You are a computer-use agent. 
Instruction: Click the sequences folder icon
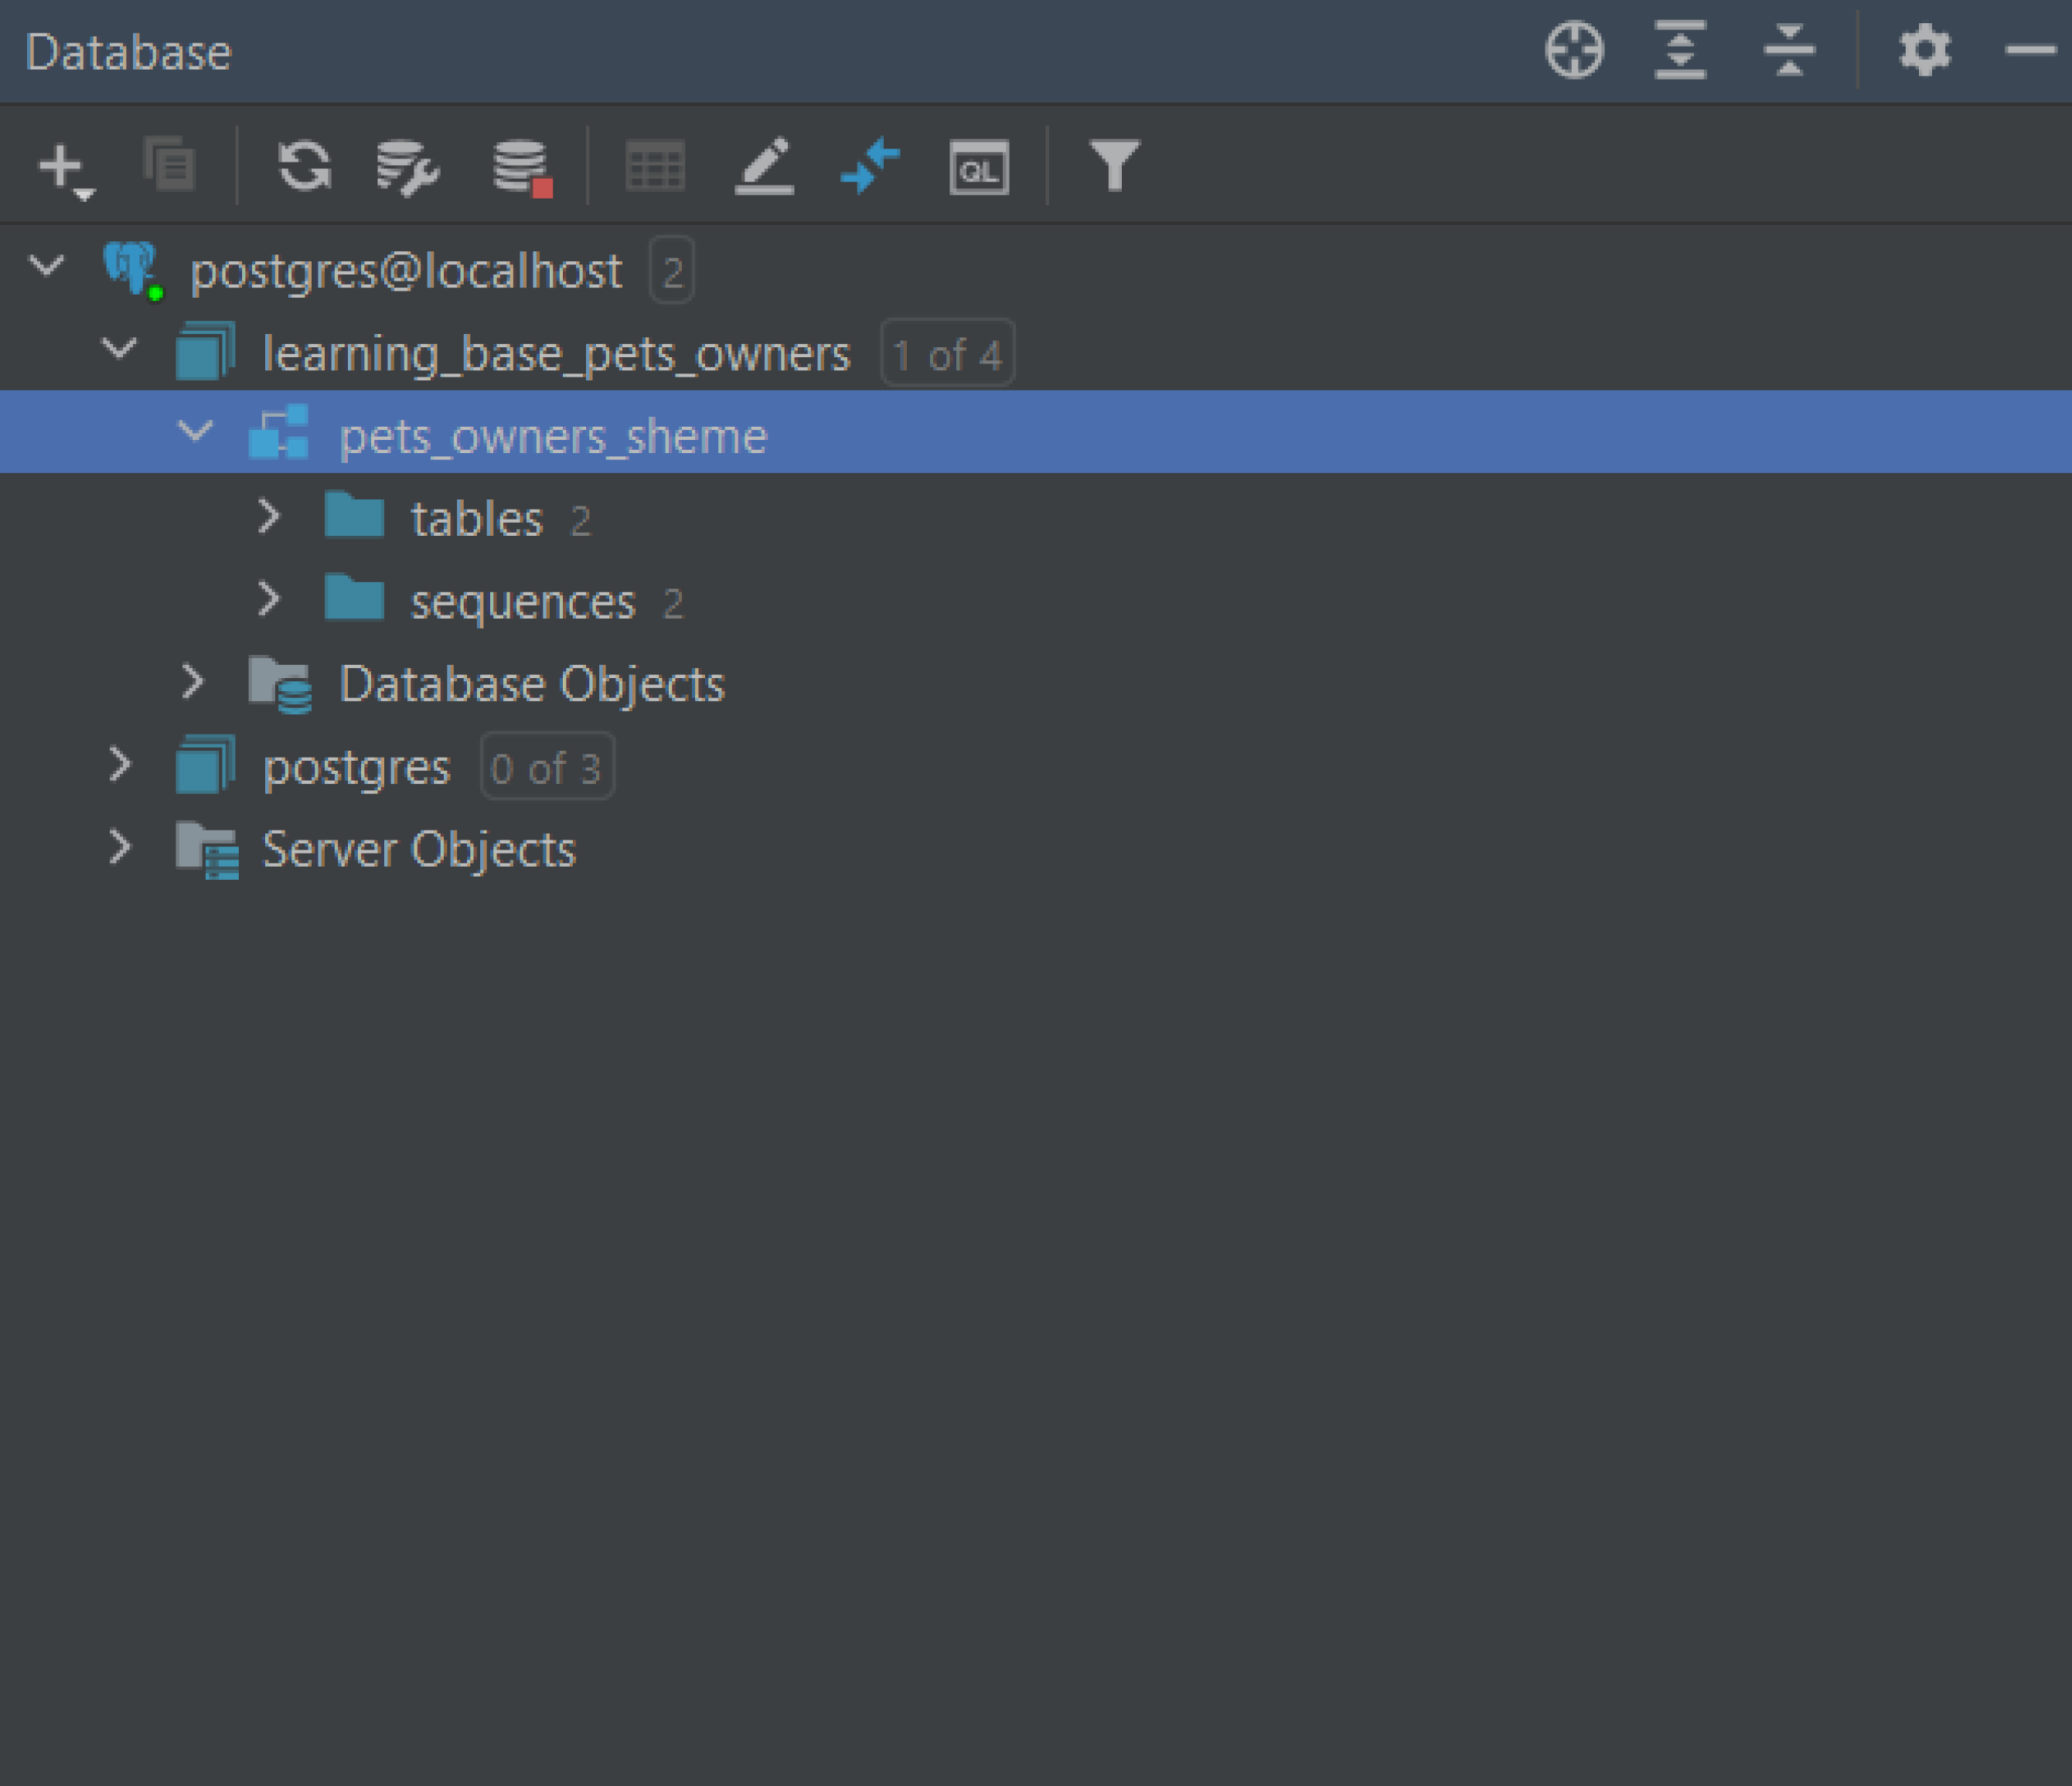[355, 598]
